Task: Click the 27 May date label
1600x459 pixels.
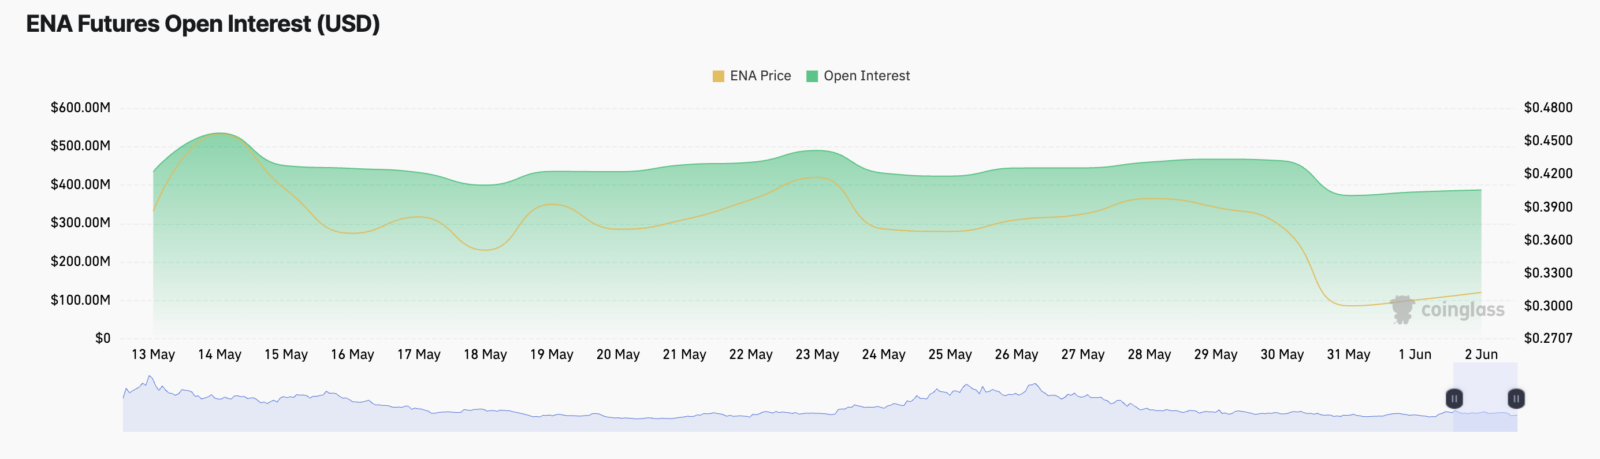Action: coord(1083,354)
